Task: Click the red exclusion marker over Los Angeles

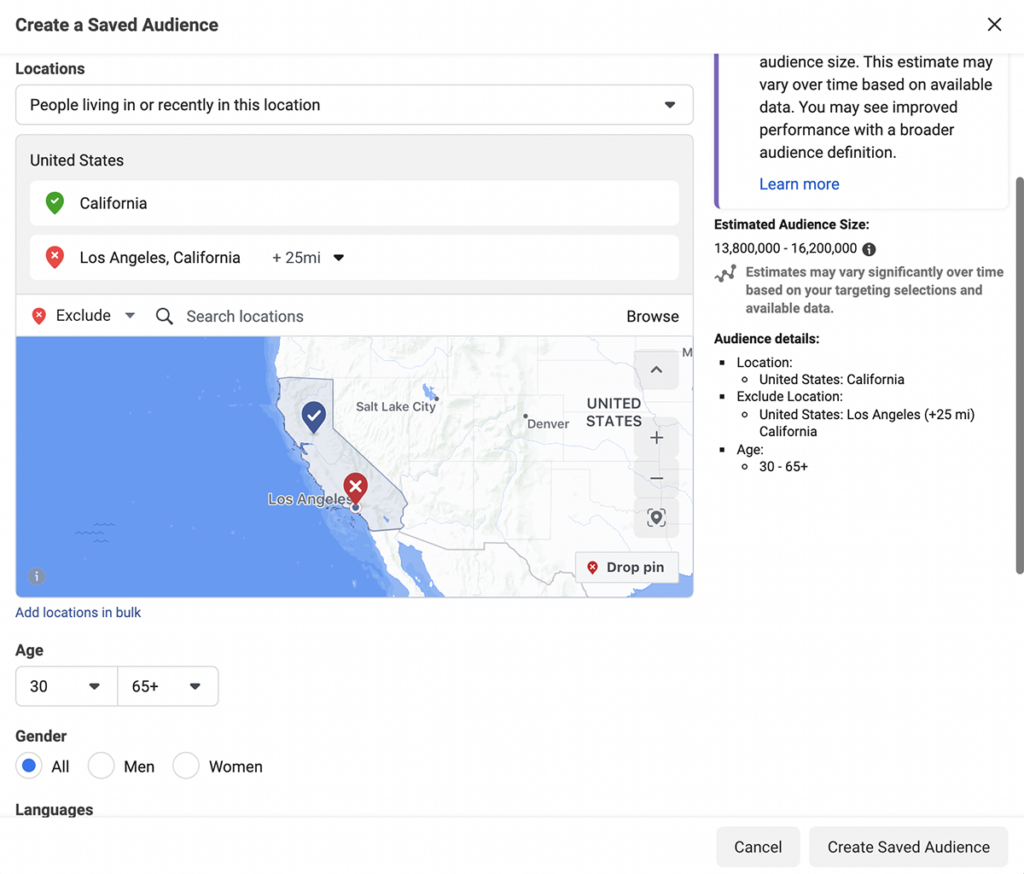Action: pyautogui.click(x=355, y=486)
